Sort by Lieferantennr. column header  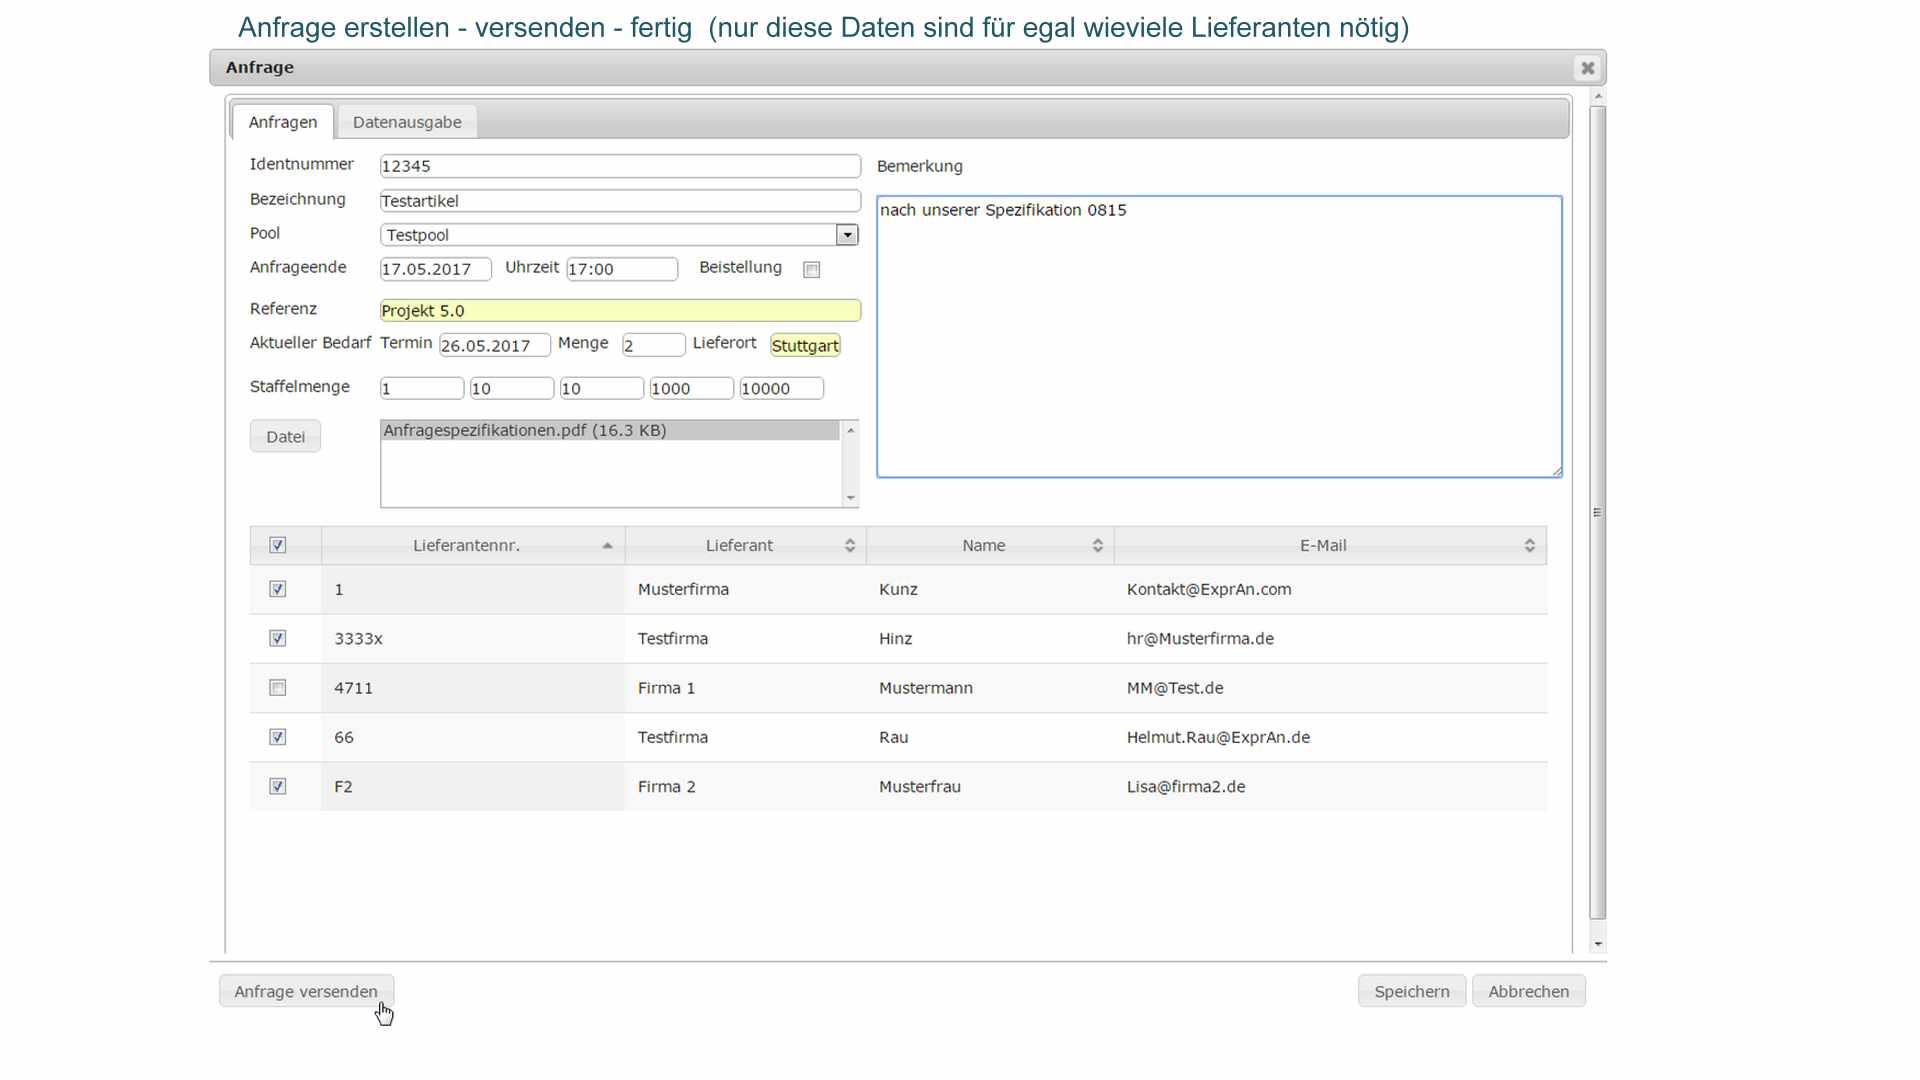pos(473,545)
